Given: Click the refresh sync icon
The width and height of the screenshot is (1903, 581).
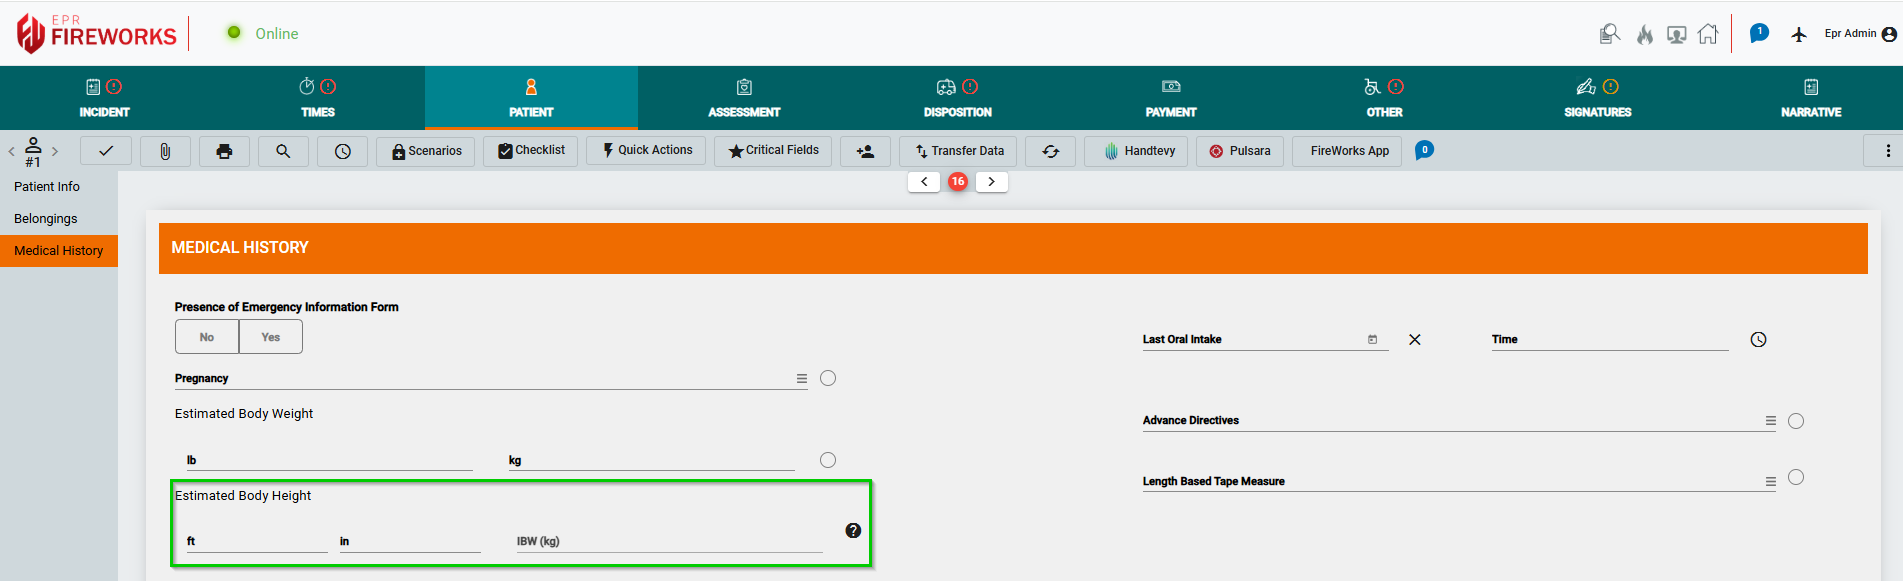Looking at the screenshot, I should [x=1050, y=151].
